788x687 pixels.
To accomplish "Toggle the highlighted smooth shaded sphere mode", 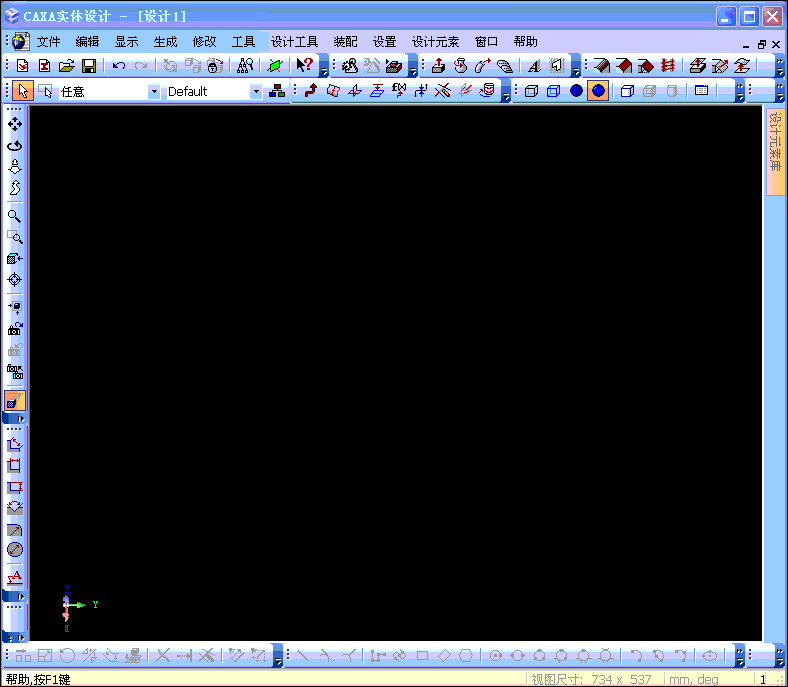I will coord(598,90).
